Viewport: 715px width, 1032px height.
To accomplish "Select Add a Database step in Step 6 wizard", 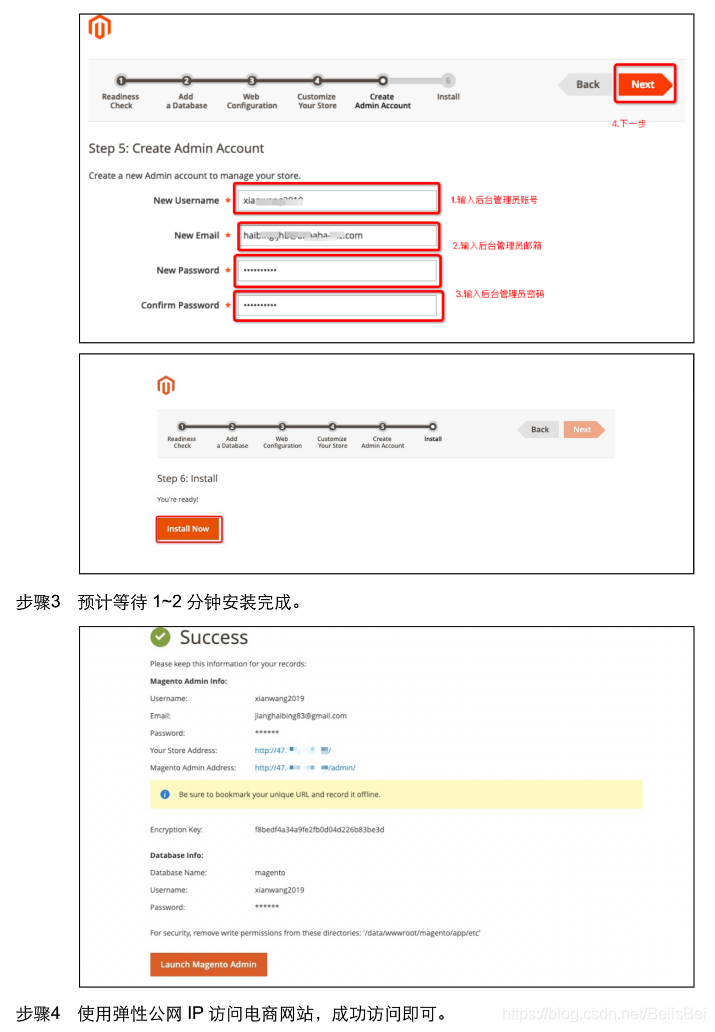I will (232, 436).
